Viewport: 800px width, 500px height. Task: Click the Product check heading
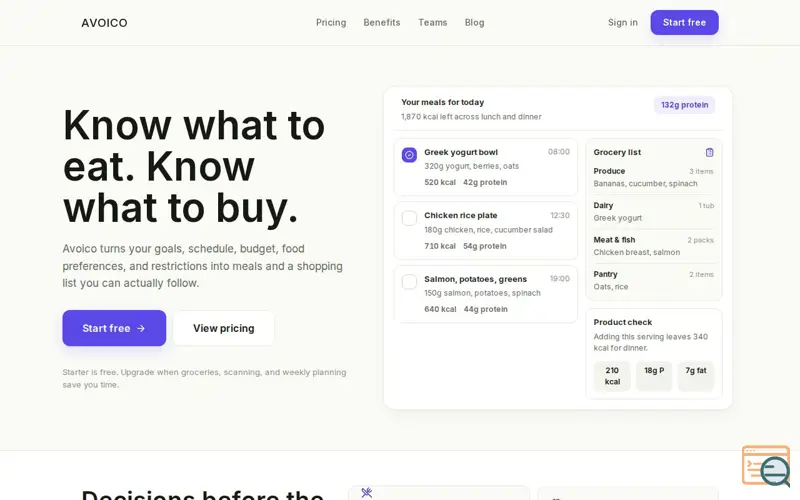point(622,322)
